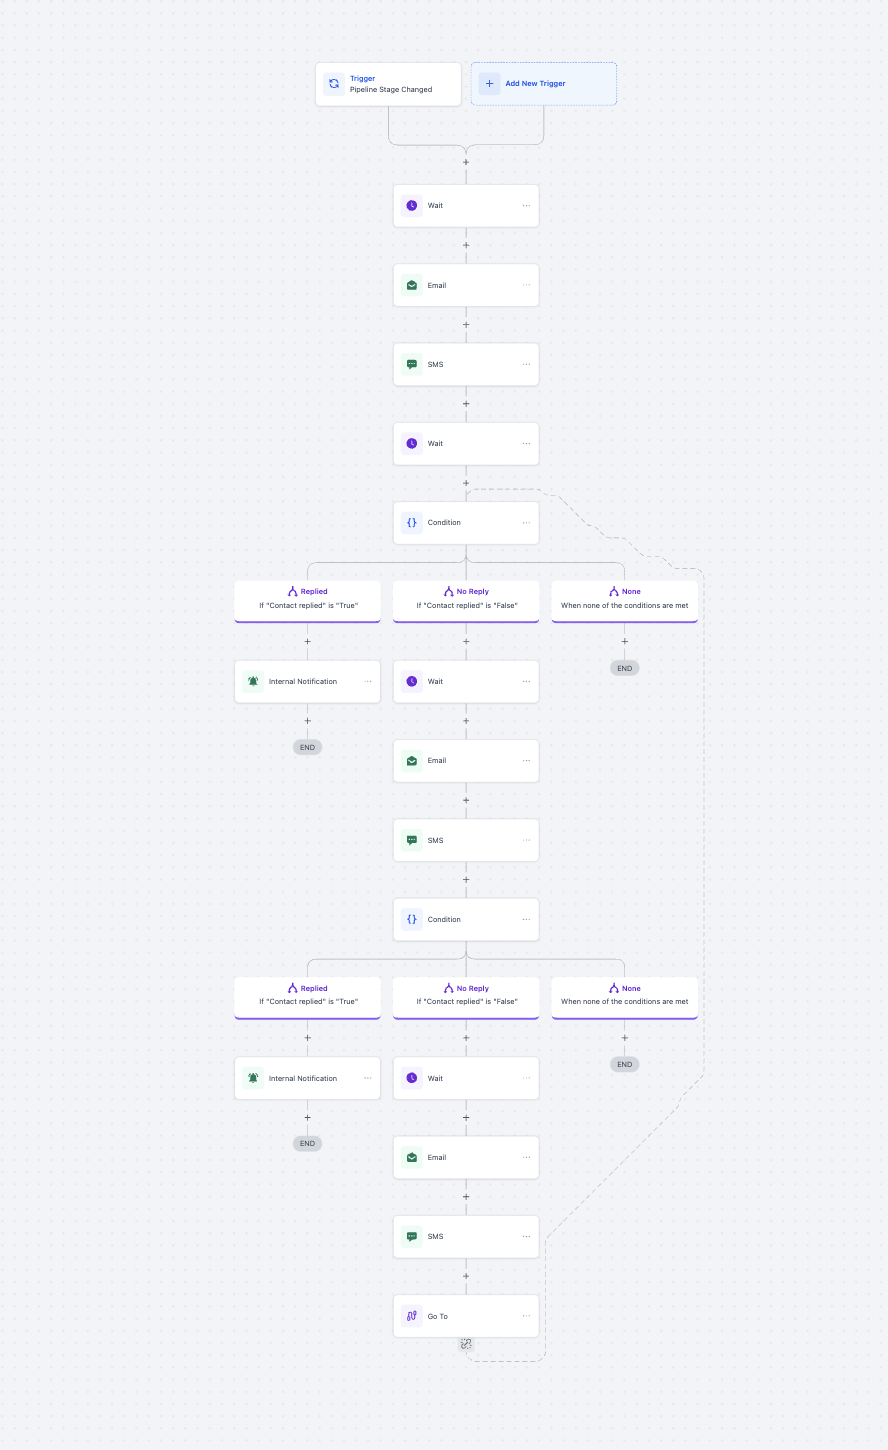Image resolution: width=888 pixels, height=1450 pixels.
Task: Select the None branch under the second Condition
Action: (625, 998)
